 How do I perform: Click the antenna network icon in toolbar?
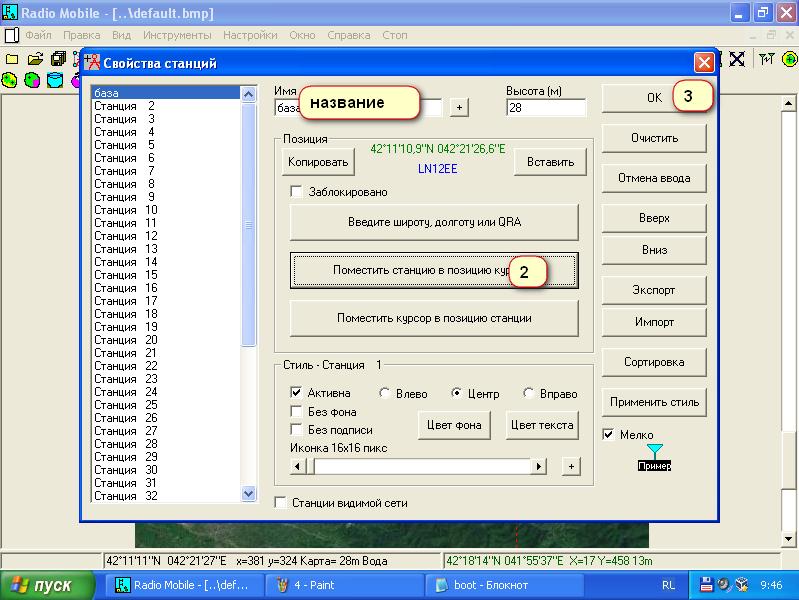(x=766, y=59)
